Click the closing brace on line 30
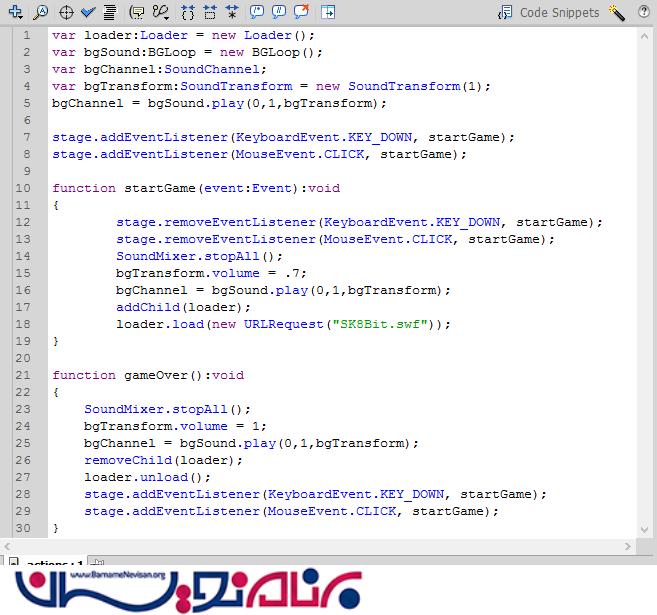The height and width of the screenshot is (615, 657). click(x=56, y=528)
